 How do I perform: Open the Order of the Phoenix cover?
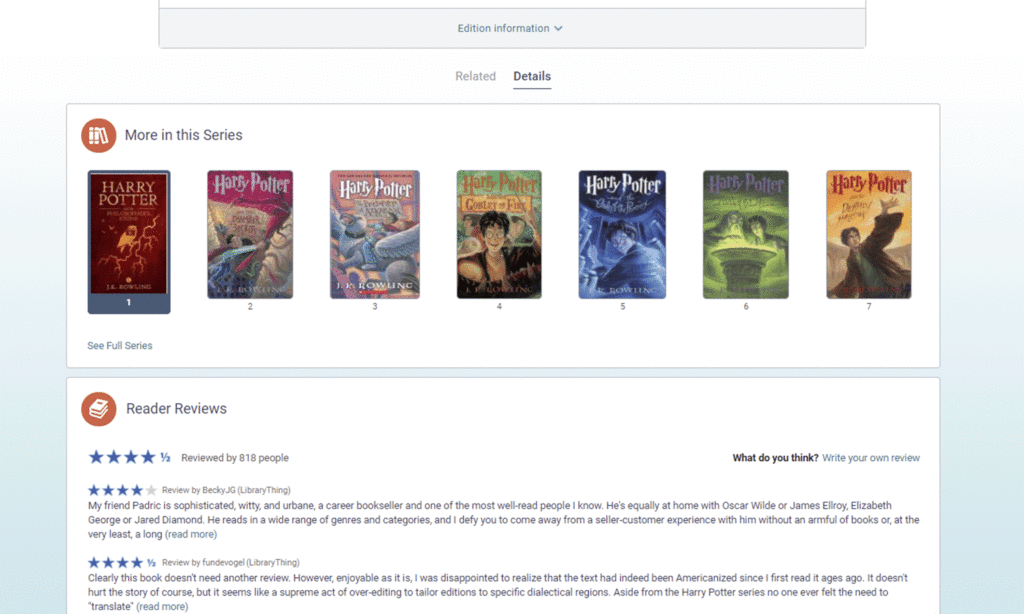click(x=622, y=234)
